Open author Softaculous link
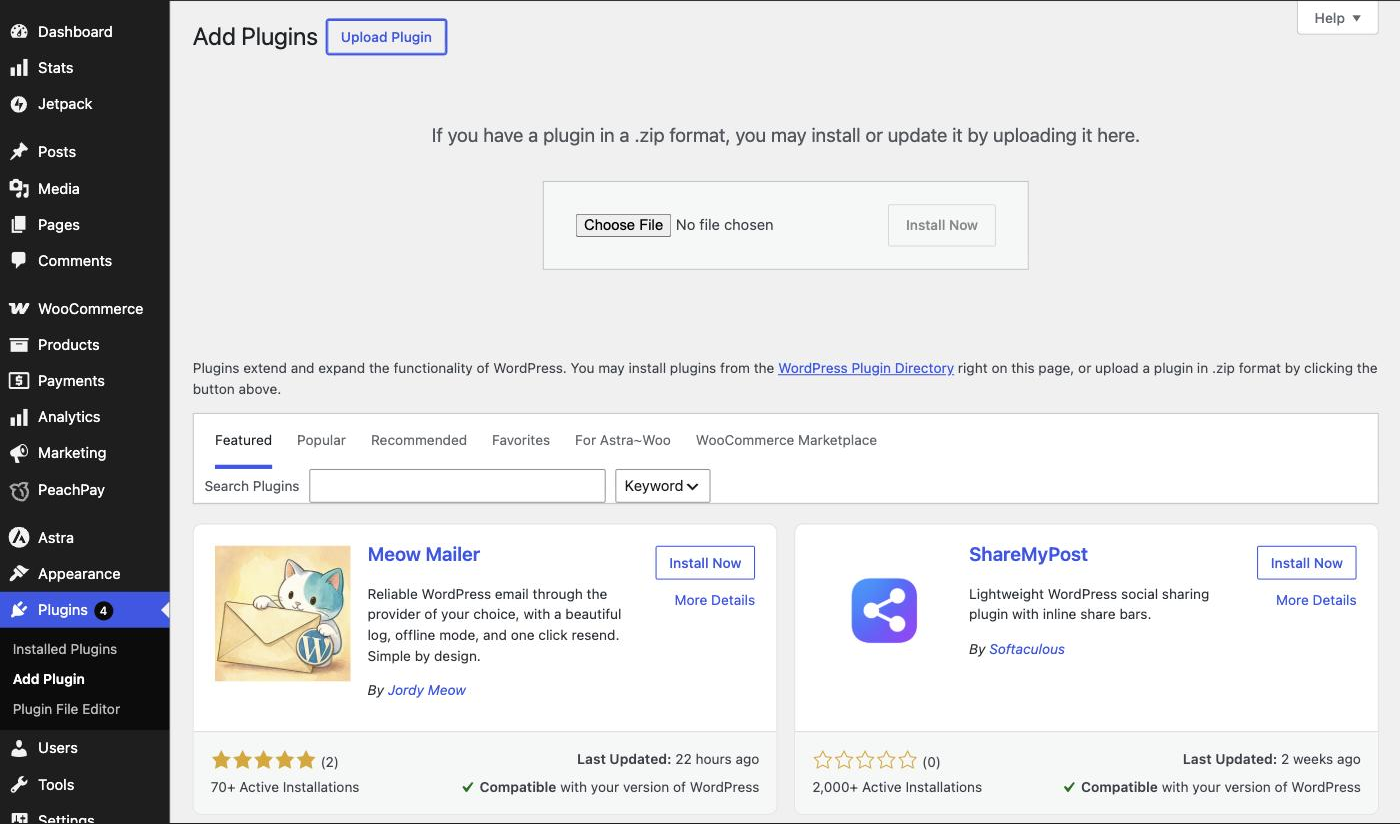The image size is (1400, 824). (1027, 649)
